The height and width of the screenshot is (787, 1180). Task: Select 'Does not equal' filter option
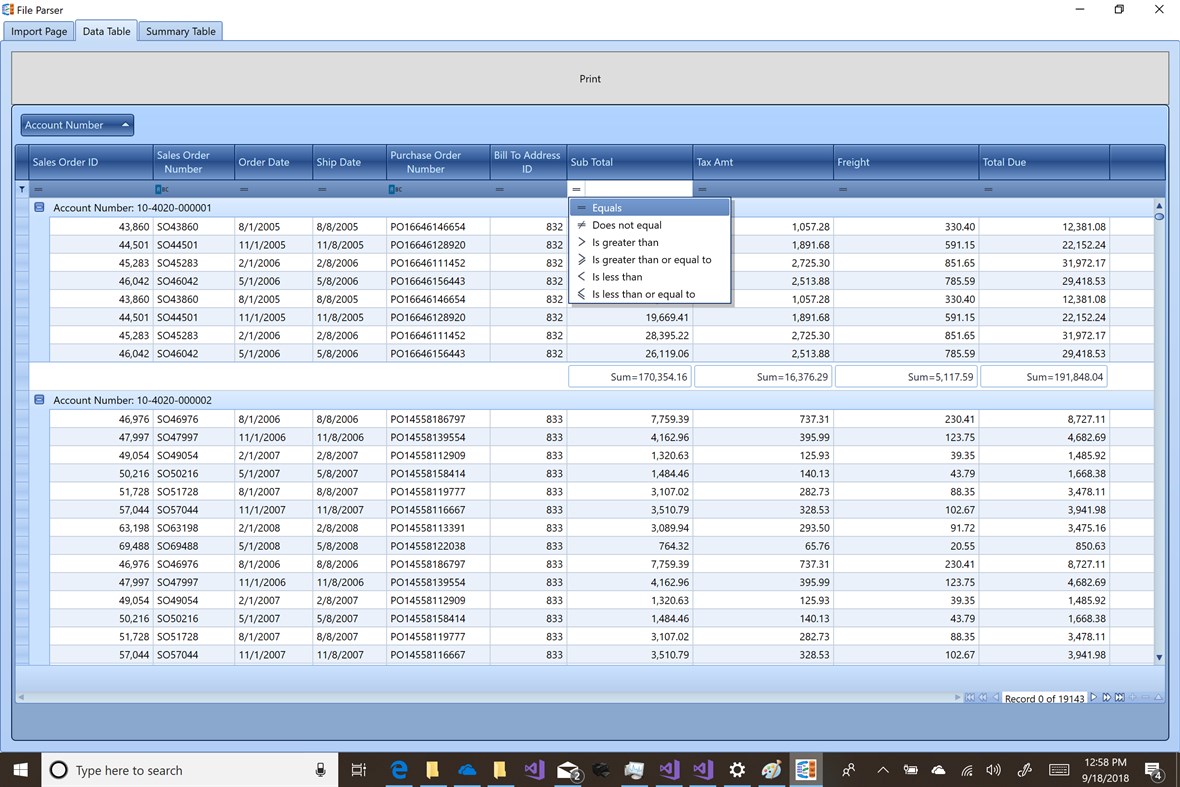pyautogui.click(x=626, y=225)
